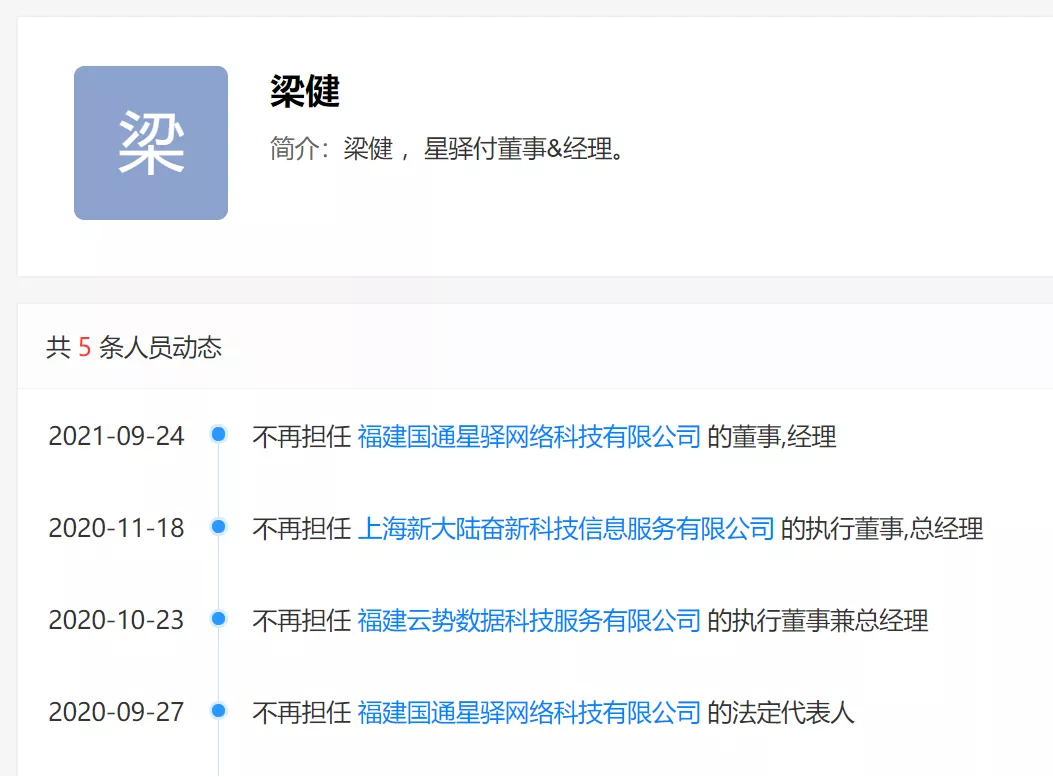The height and width of the screenshot is (777, 1053).
Task: Click the date label 2021-09-24
Action: tap(117, 436)
